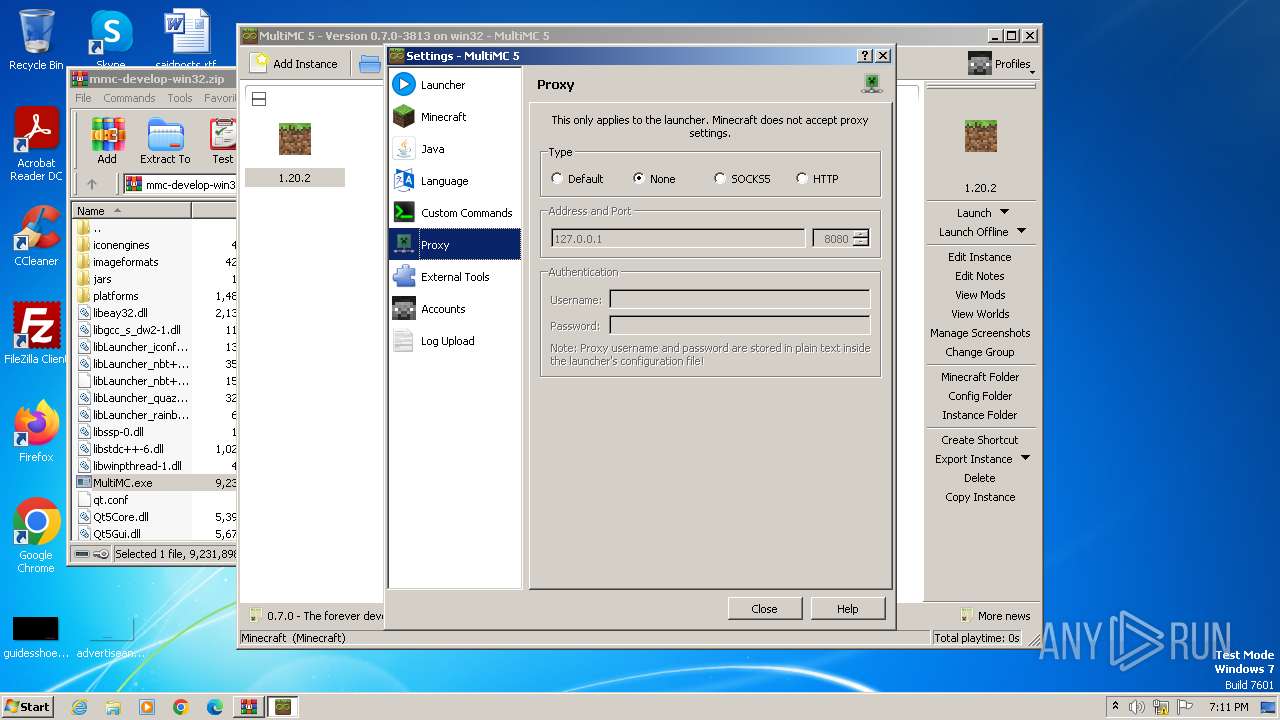Screen dimensions: 1280x720
Task: Click the proxy port spinner 8080
Action: (841, 239)
